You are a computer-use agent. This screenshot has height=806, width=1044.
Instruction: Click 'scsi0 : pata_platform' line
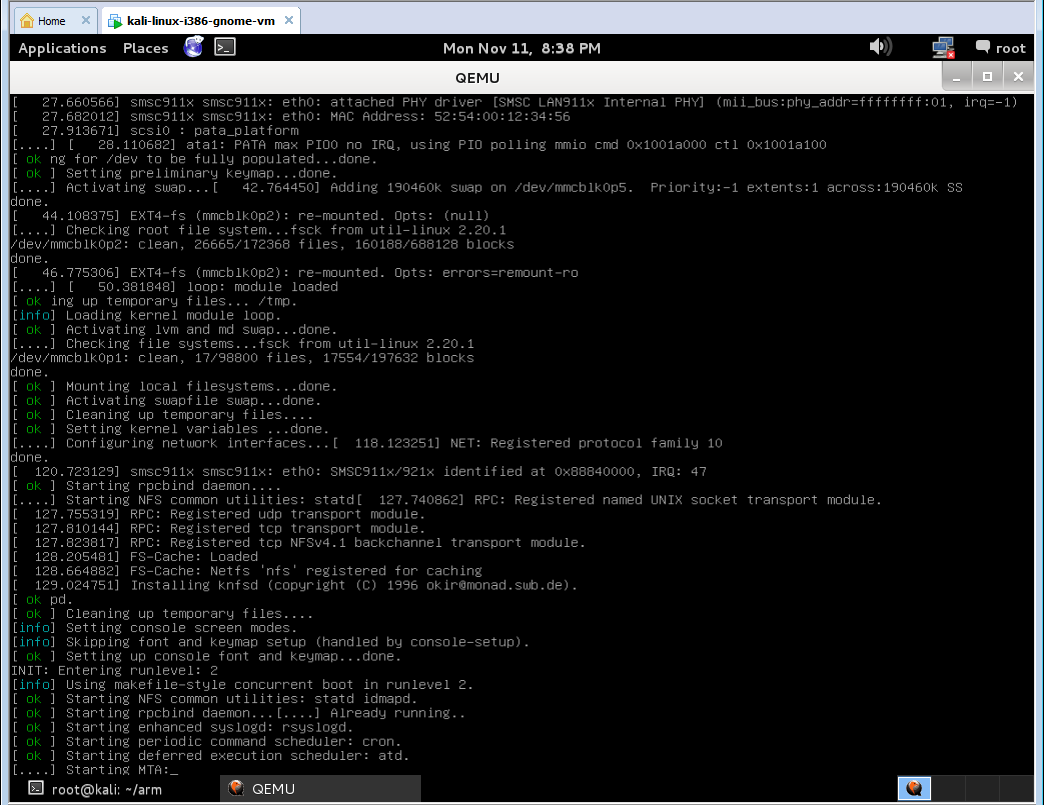(x=155, y=130)
